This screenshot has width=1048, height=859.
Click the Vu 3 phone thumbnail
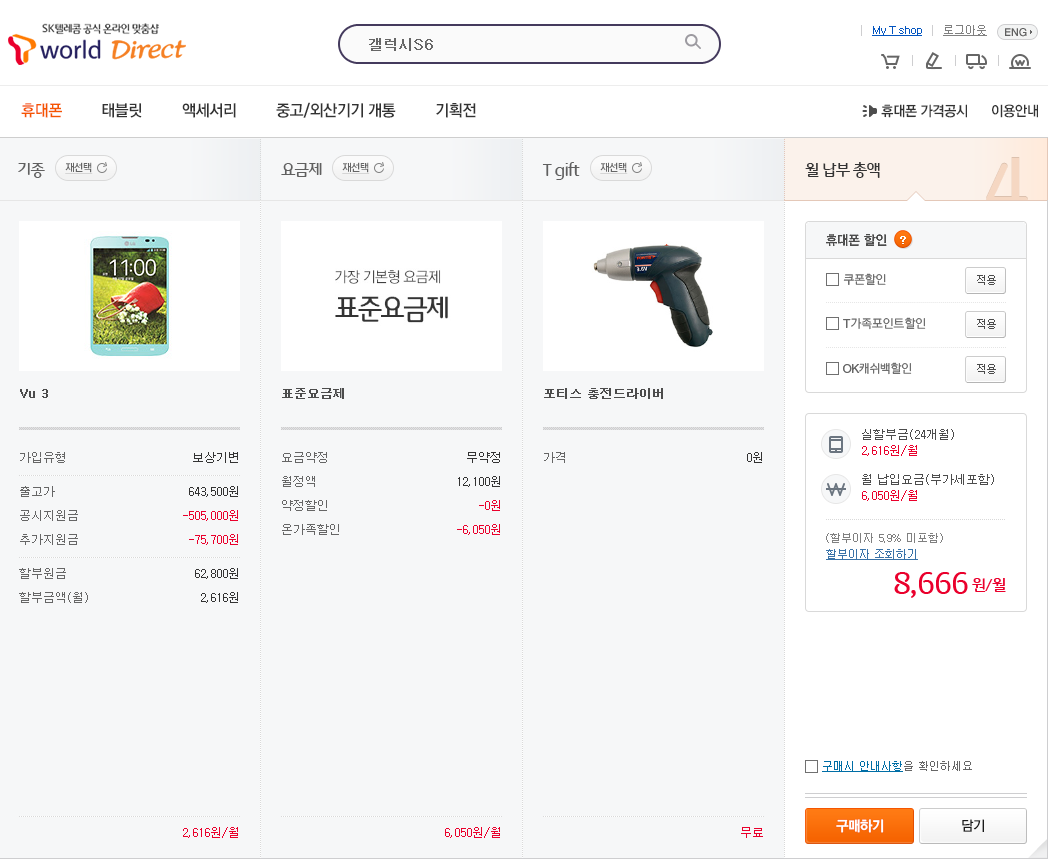129,296
